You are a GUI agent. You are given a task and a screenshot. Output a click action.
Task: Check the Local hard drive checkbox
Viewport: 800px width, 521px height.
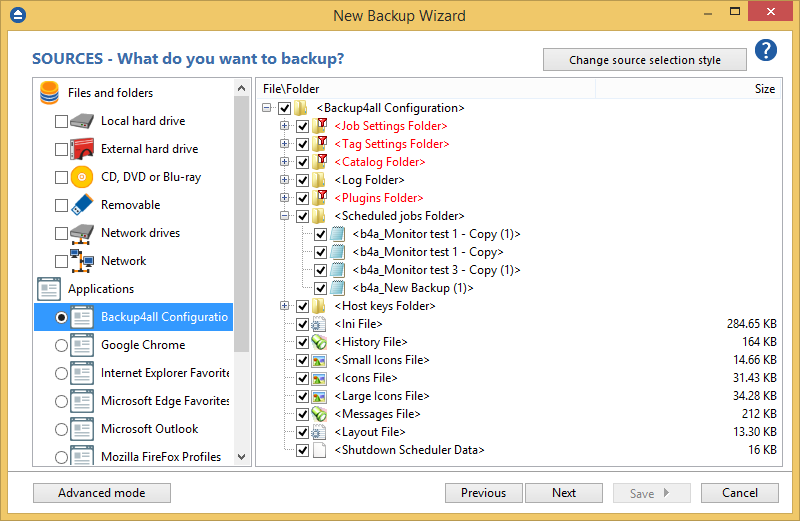[x=61, y=121]
